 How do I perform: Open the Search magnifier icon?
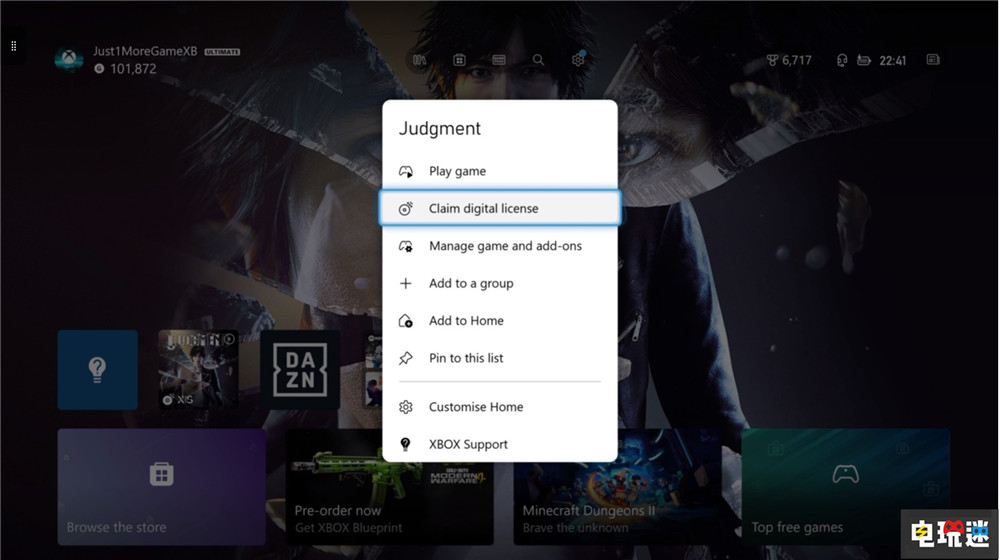tap(538, 60)
